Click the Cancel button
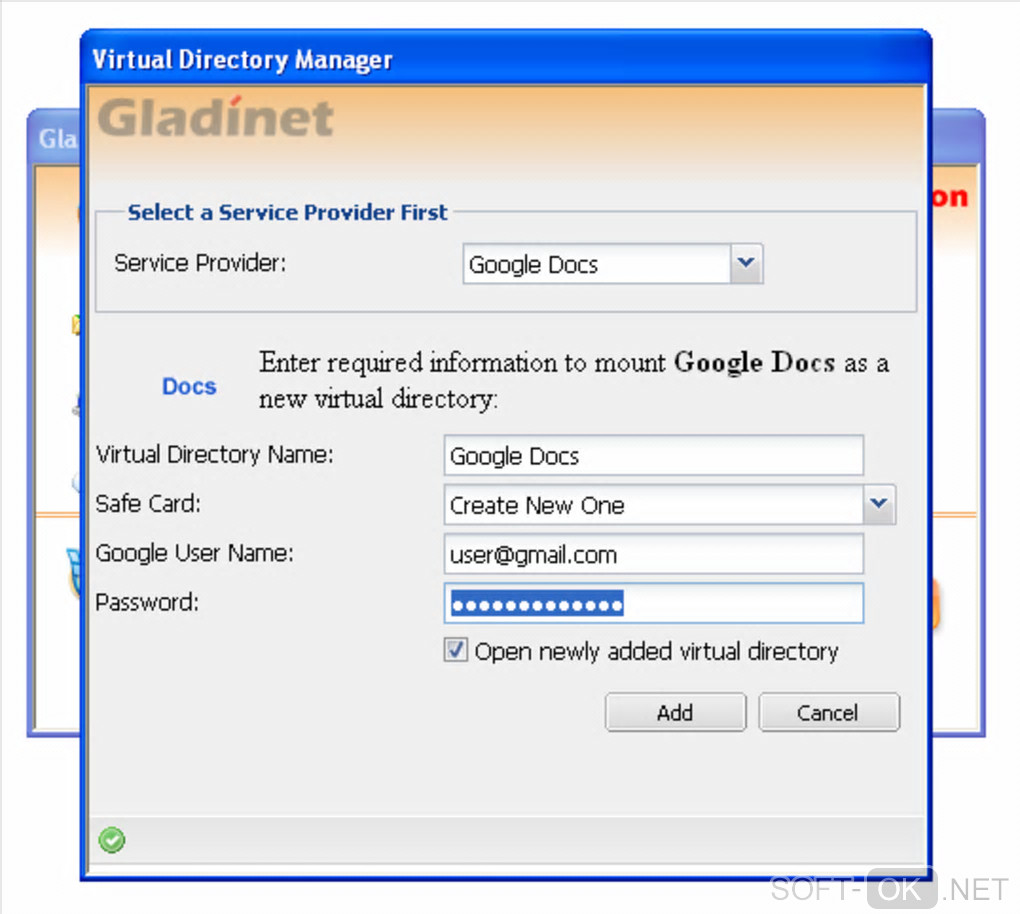1020x914 pixels. (x=829, y=712)
